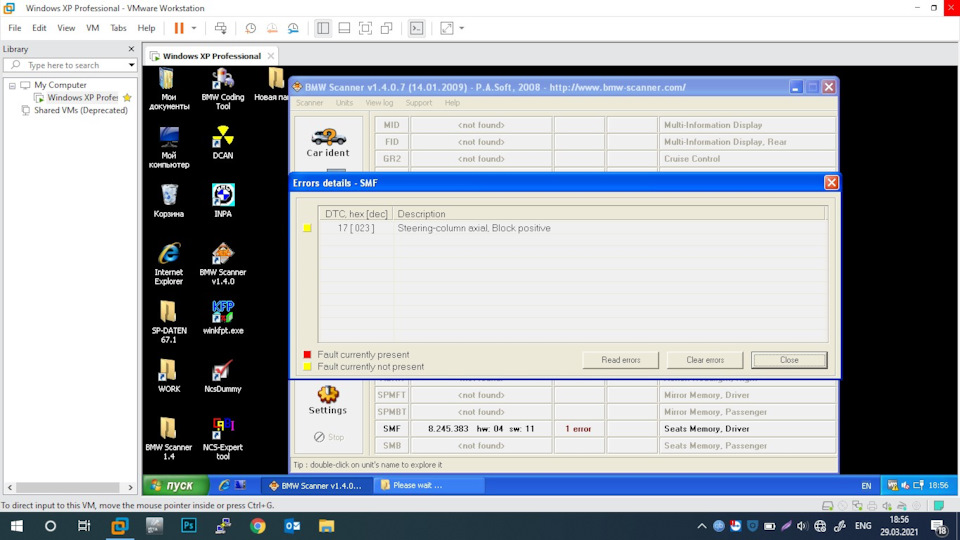Open My Documents (Мои документы) desktop icon
This screenshot has width=960, height=540.
[168, 89]
